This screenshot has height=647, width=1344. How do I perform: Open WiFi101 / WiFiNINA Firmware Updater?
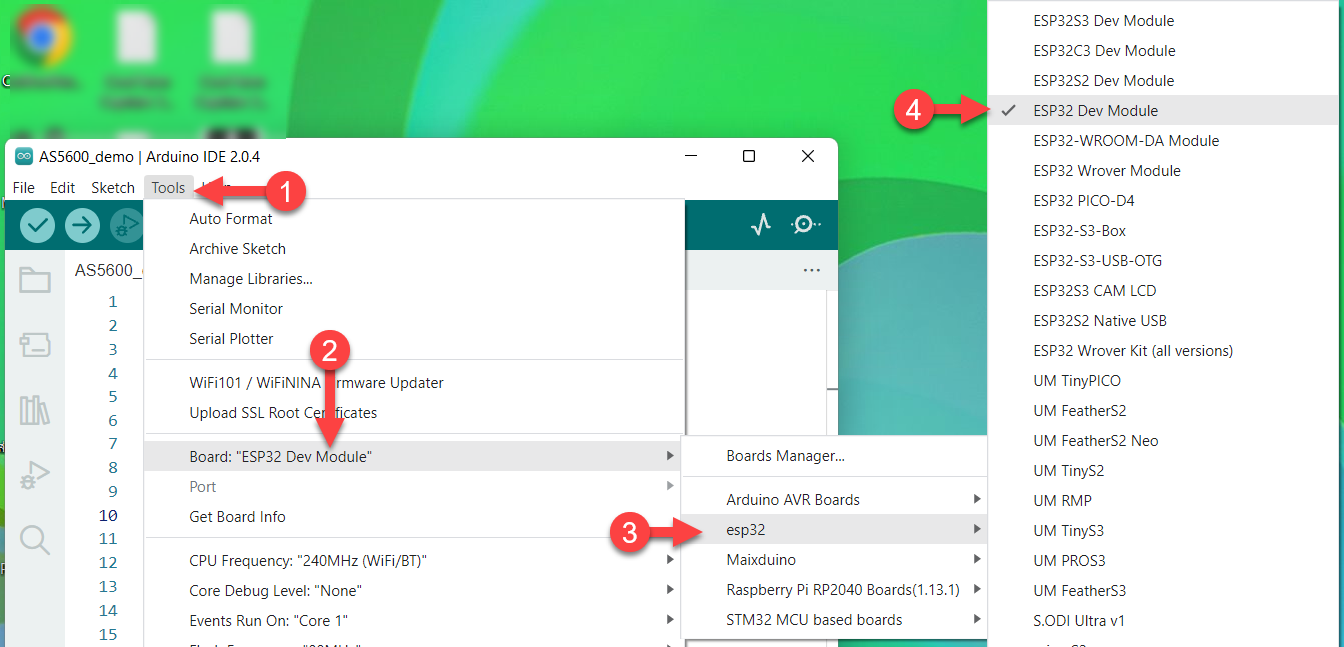(x=414, y=383)
